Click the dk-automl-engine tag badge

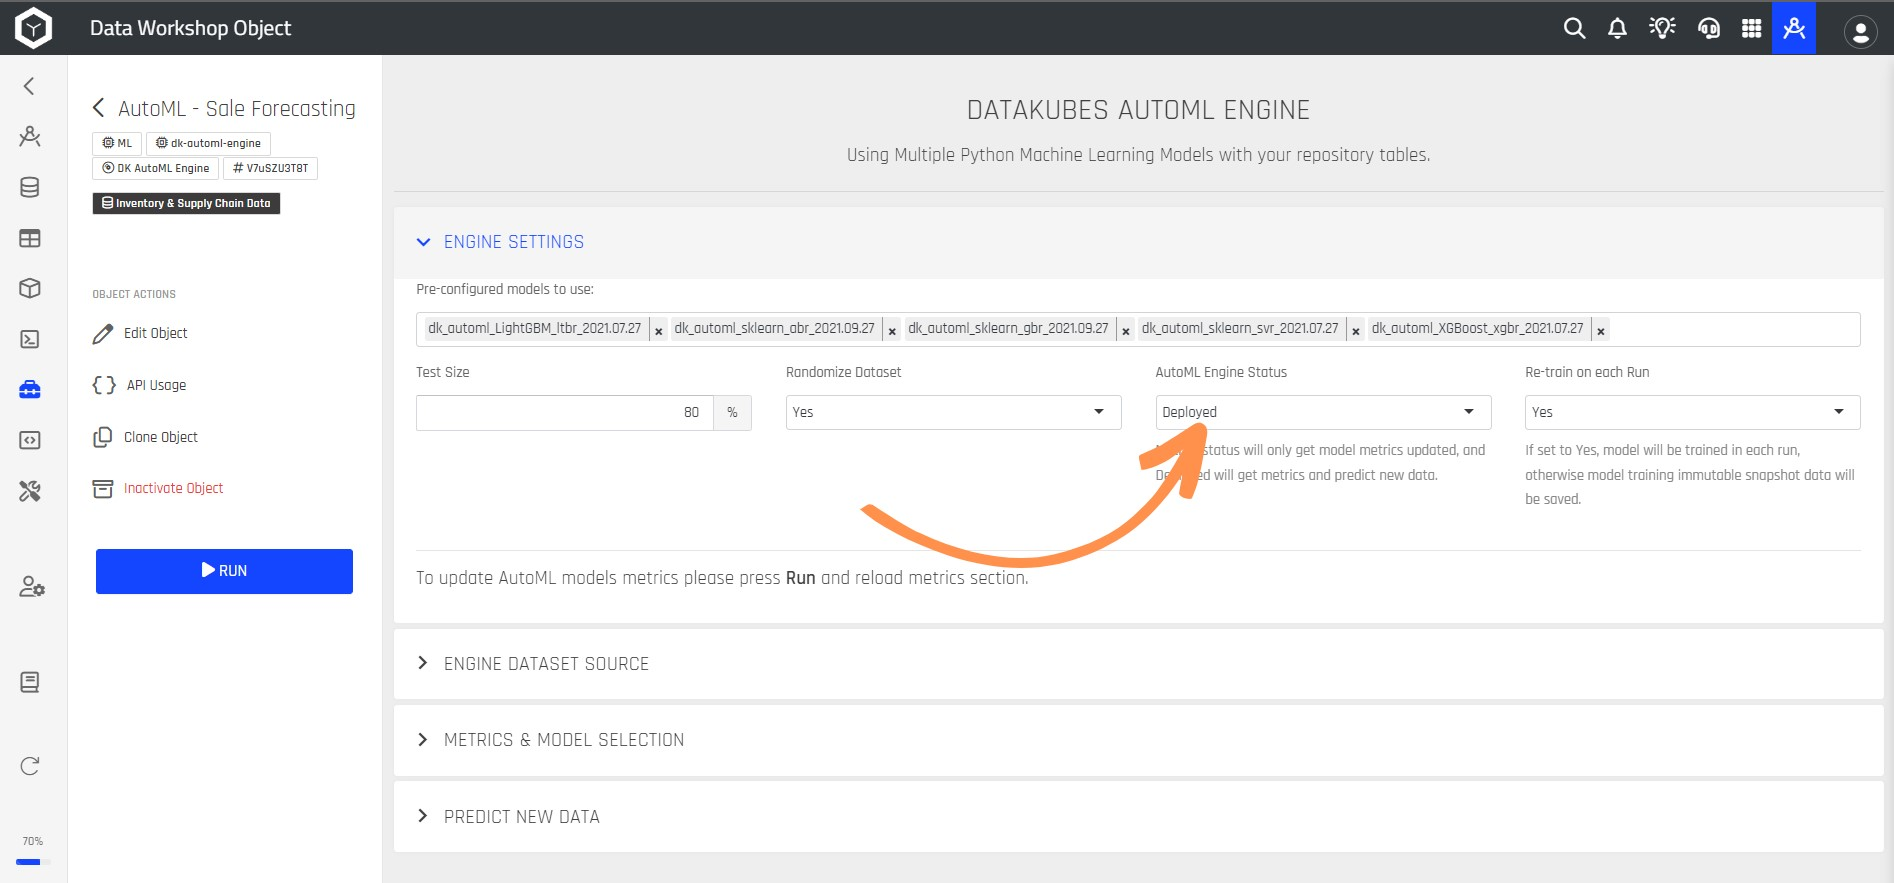tap(208, 143)
